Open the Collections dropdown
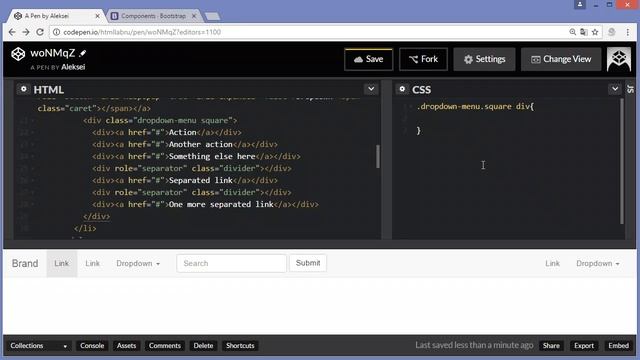The width and height of the screenshot is (640, 360). click(39, 346)
